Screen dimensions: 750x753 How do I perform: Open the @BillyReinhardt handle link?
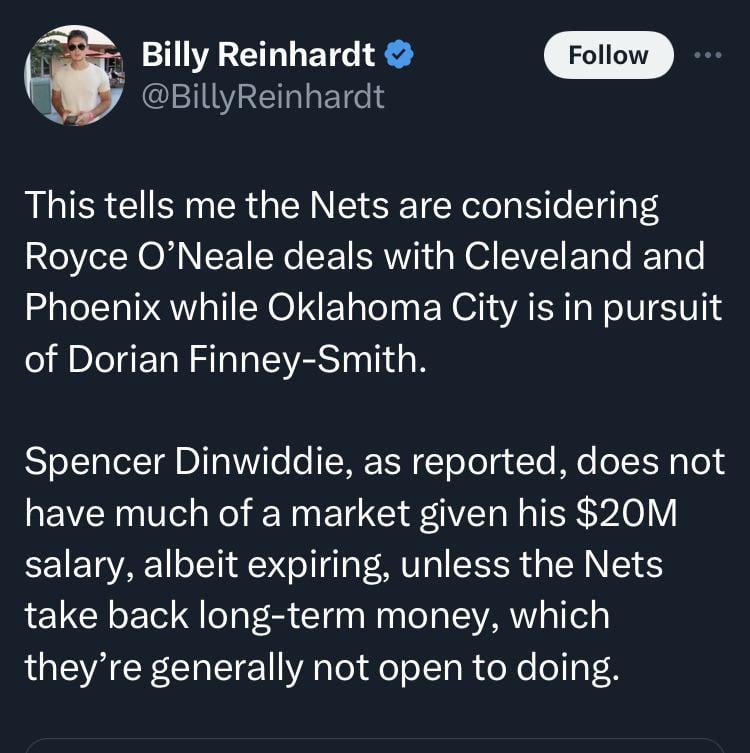tap(263, 96)
